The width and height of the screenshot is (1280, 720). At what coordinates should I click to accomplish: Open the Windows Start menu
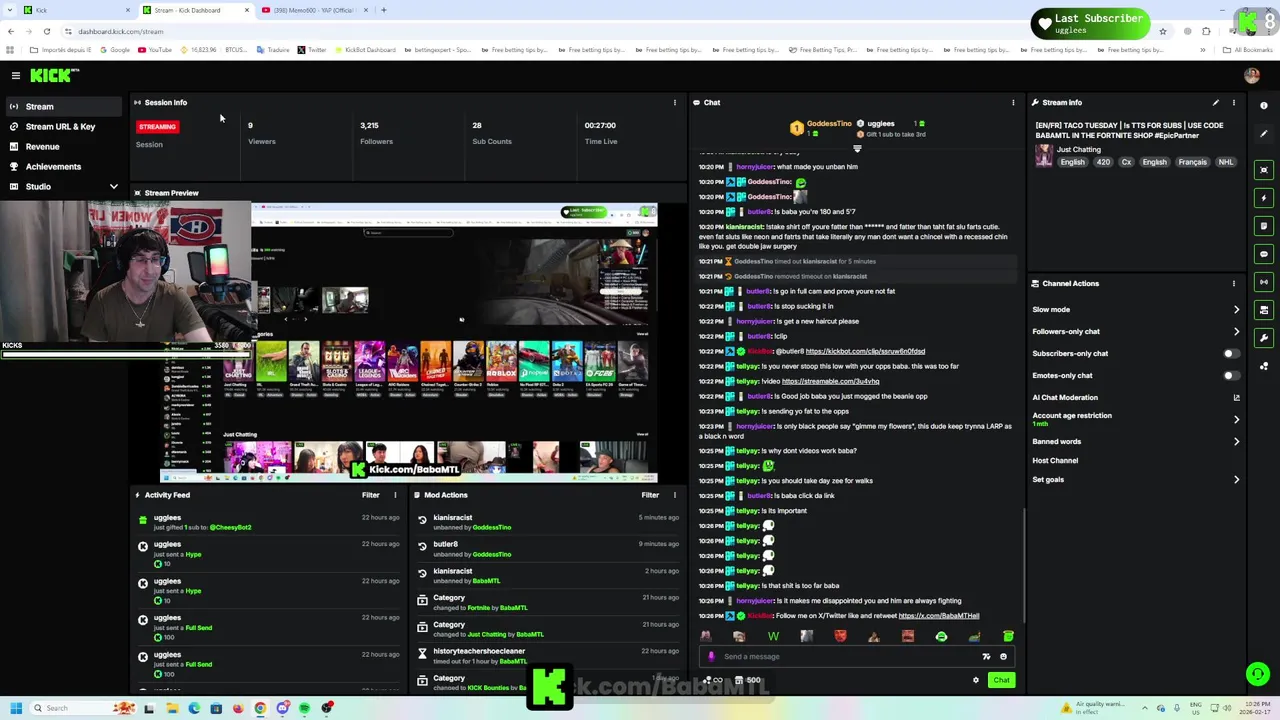pos(15,708)
